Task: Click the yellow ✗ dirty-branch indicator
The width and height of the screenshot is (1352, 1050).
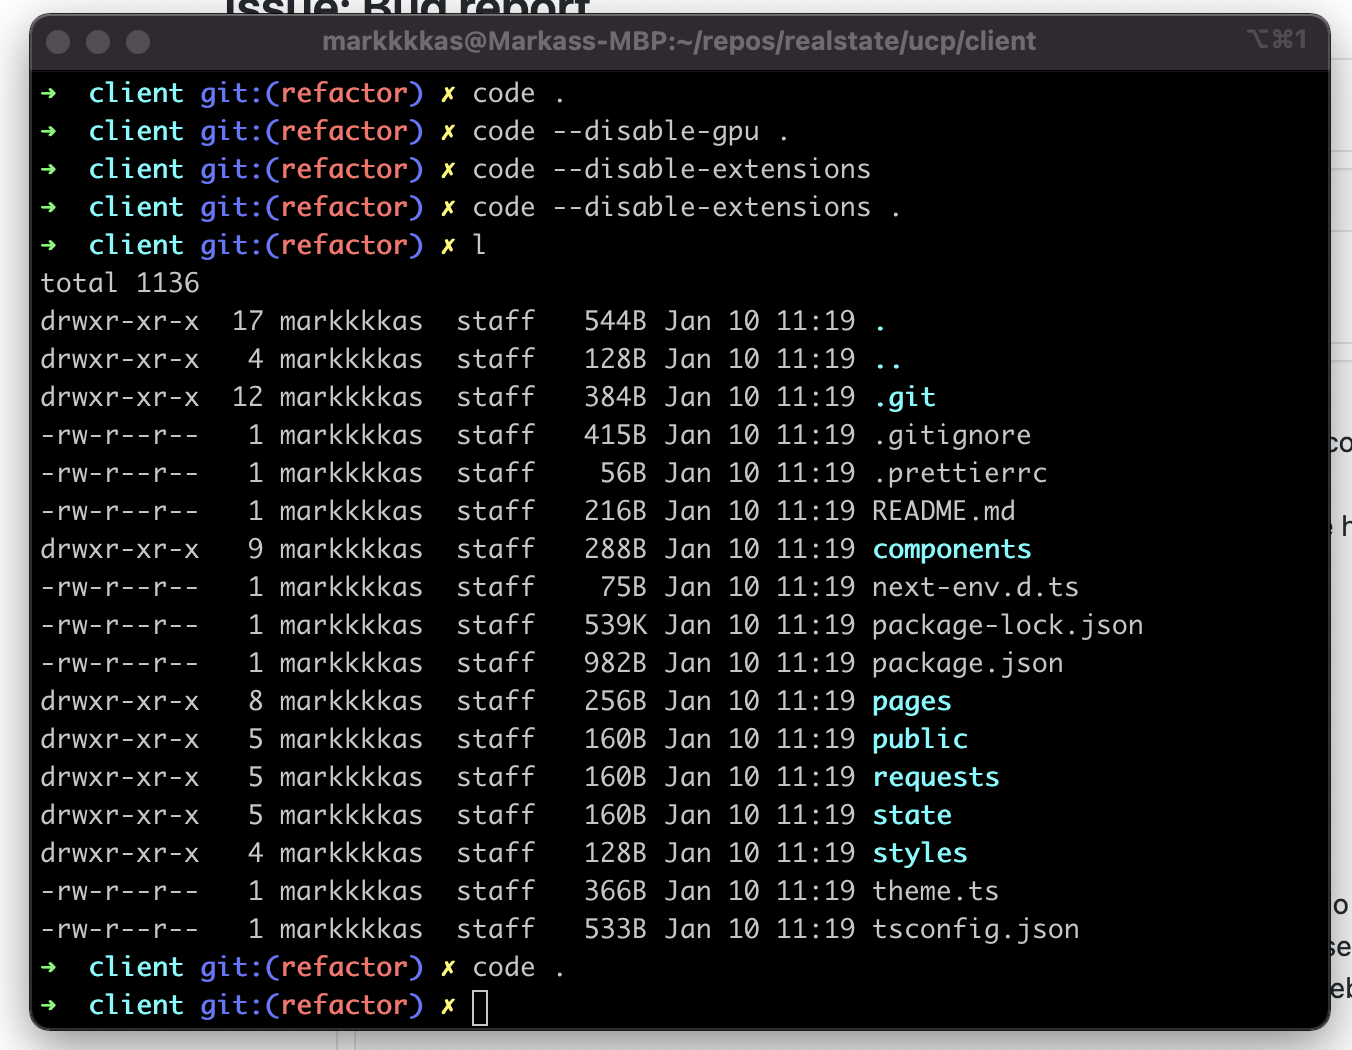Action: tap(447, 1005)
